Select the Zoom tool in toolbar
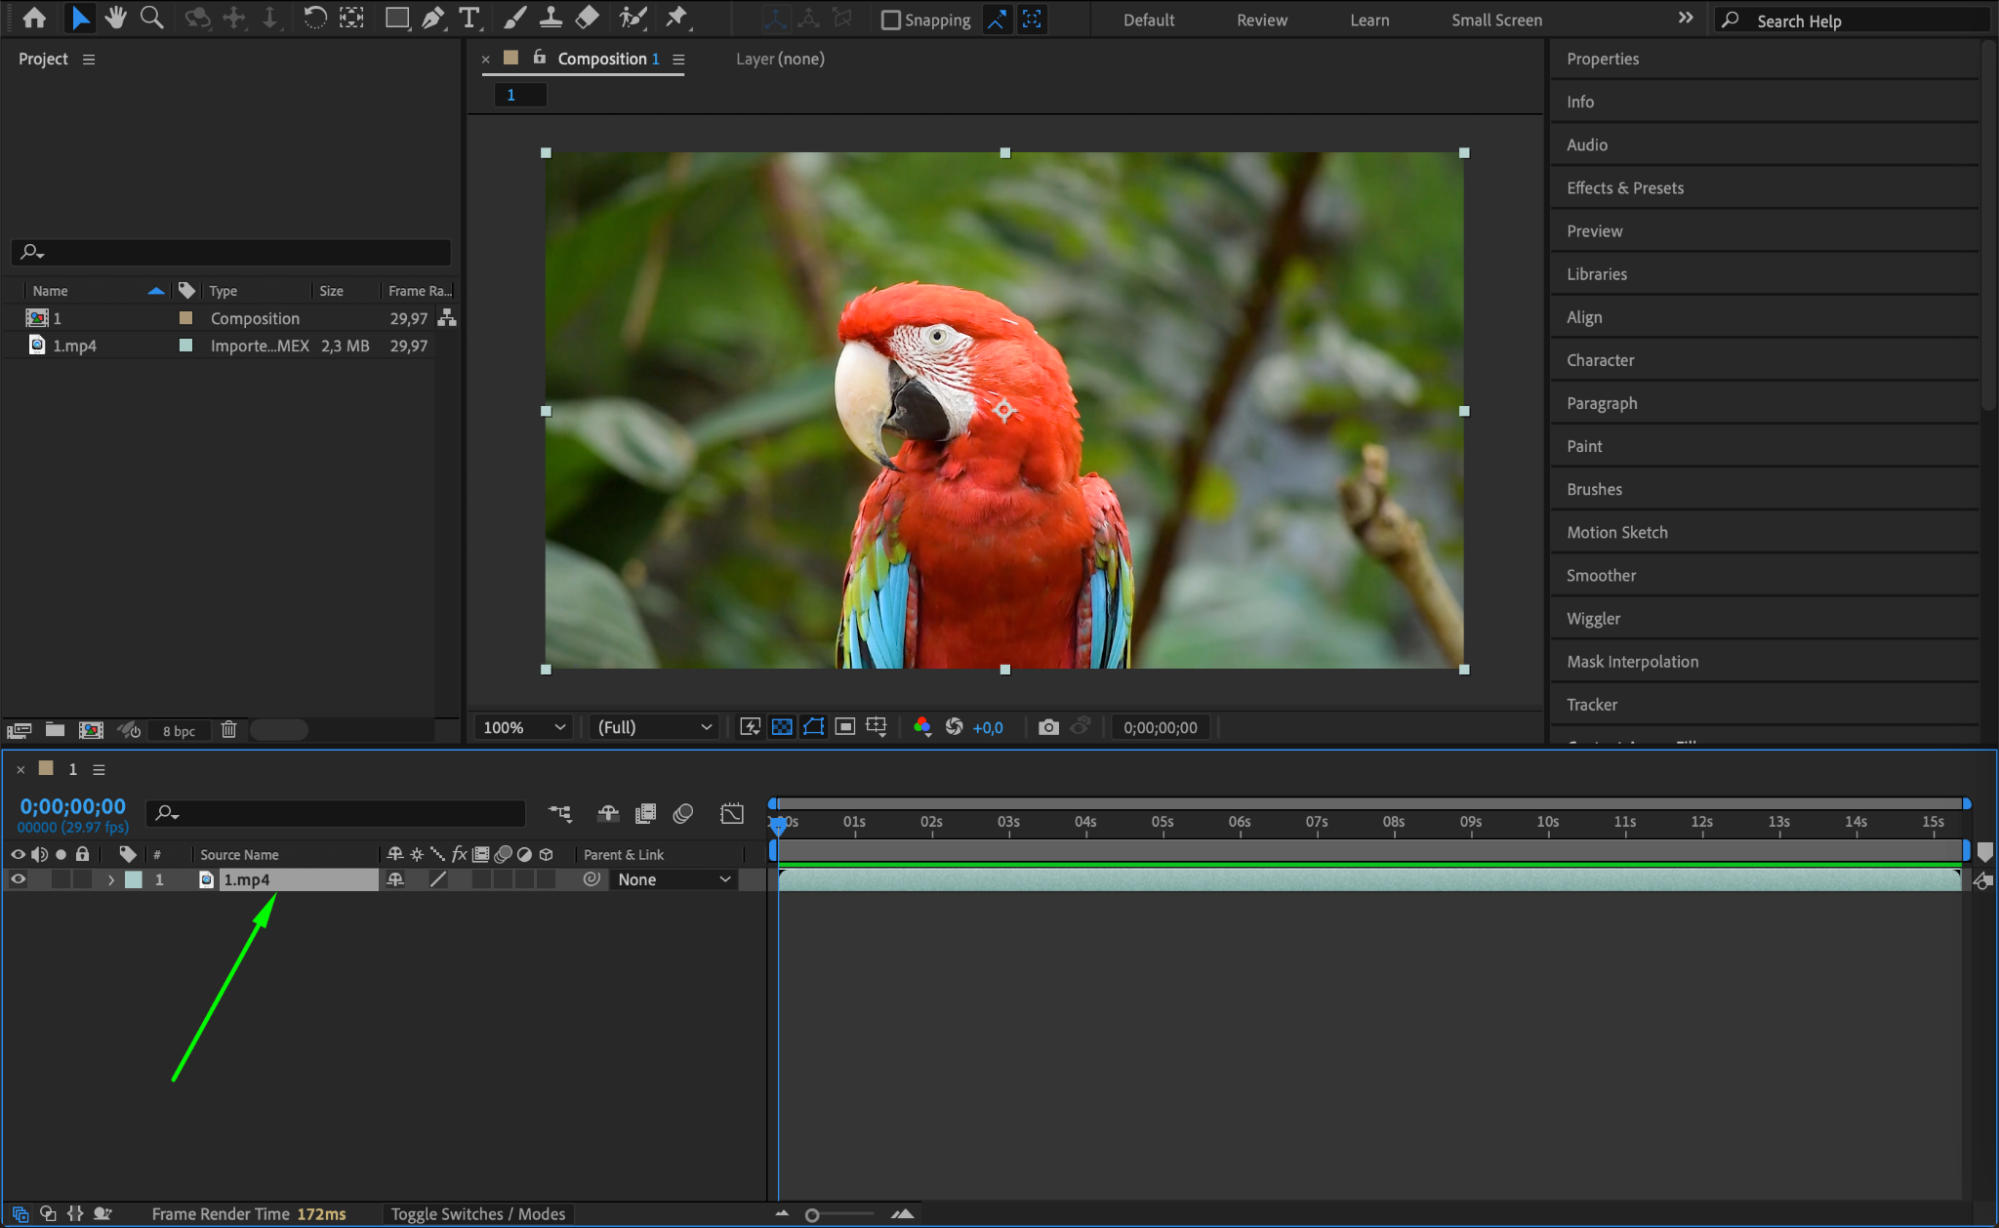Image resolution: width=1999 pixels, height=1228 pixels. point(152,17)
